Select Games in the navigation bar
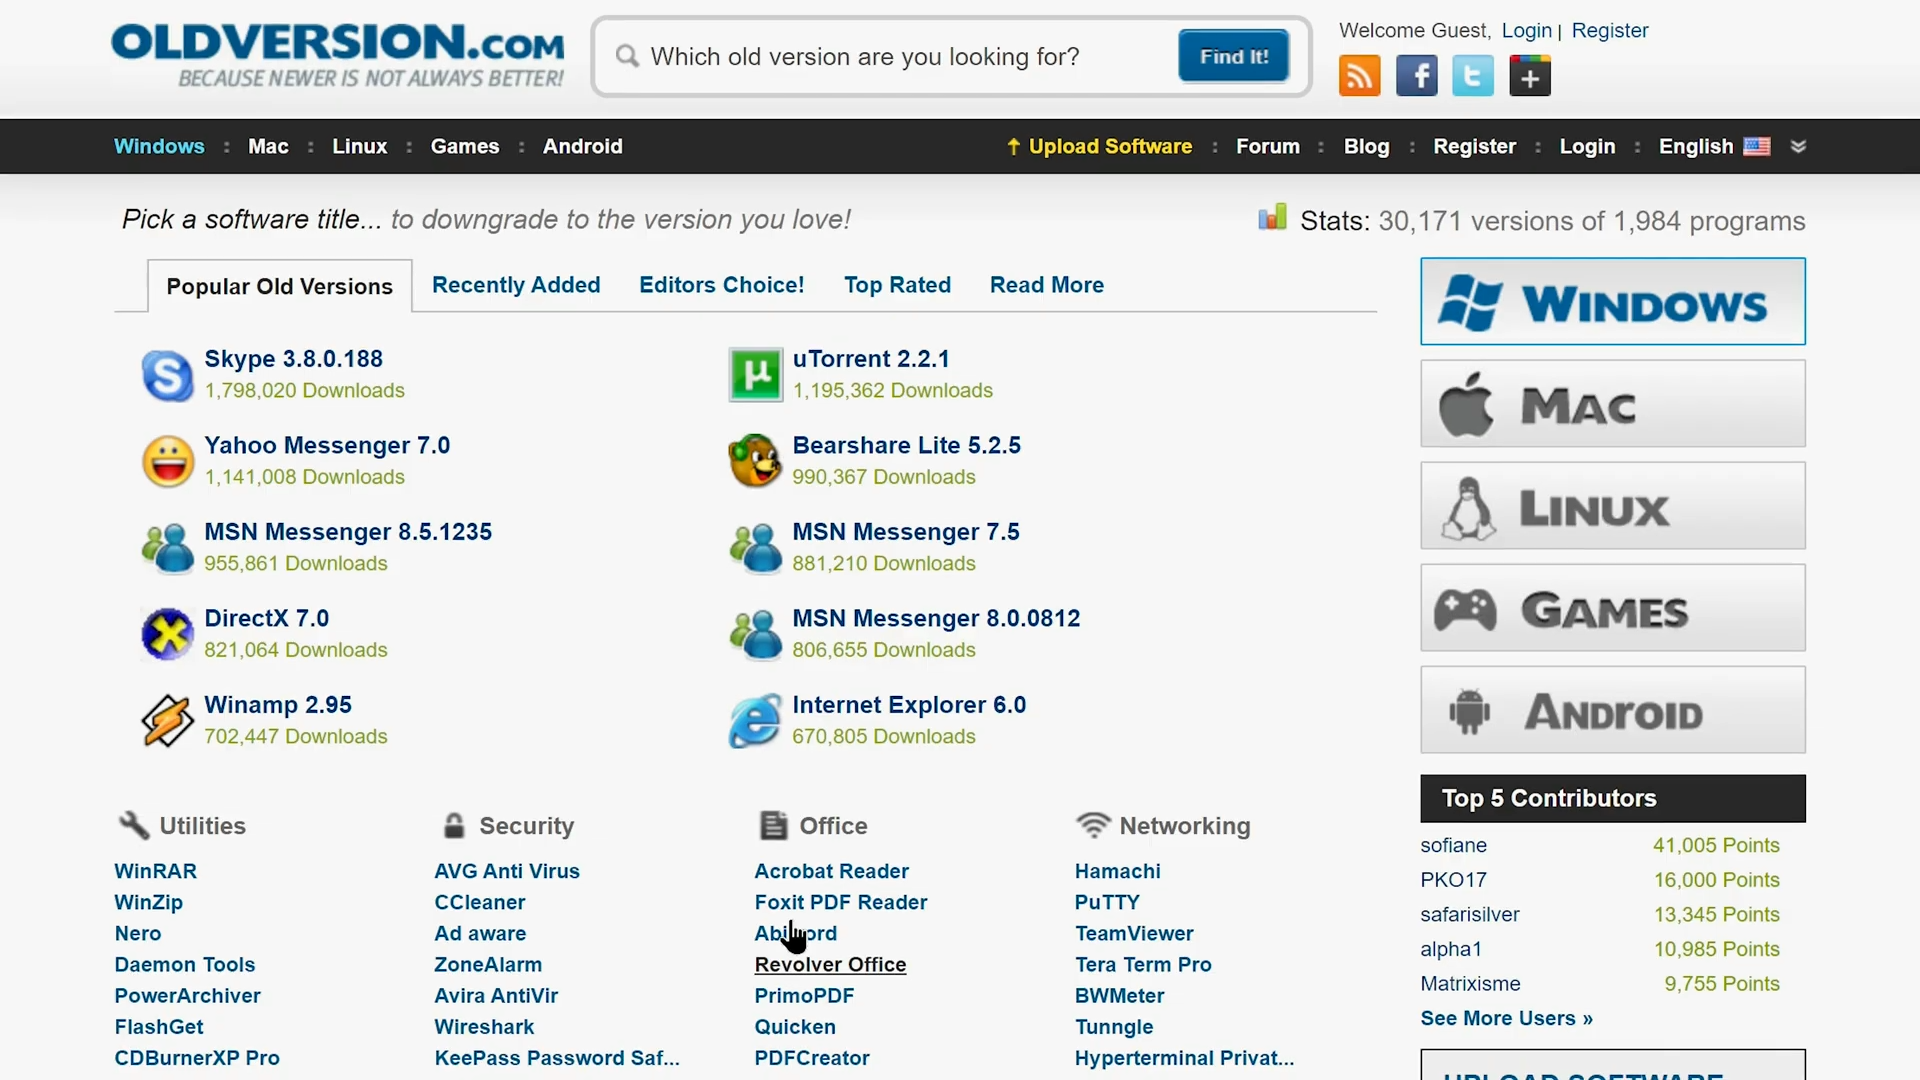The image size is (1920, 1080). pos(464,146)
